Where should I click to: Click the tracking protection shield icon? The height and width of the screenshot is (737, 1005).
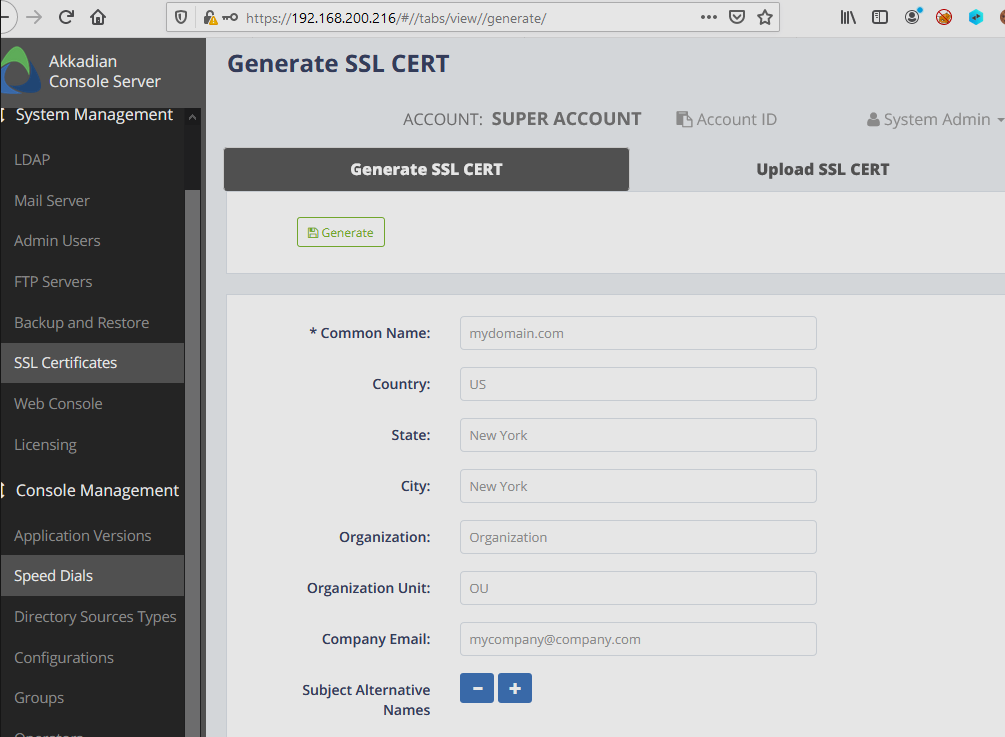pos(181,17)
